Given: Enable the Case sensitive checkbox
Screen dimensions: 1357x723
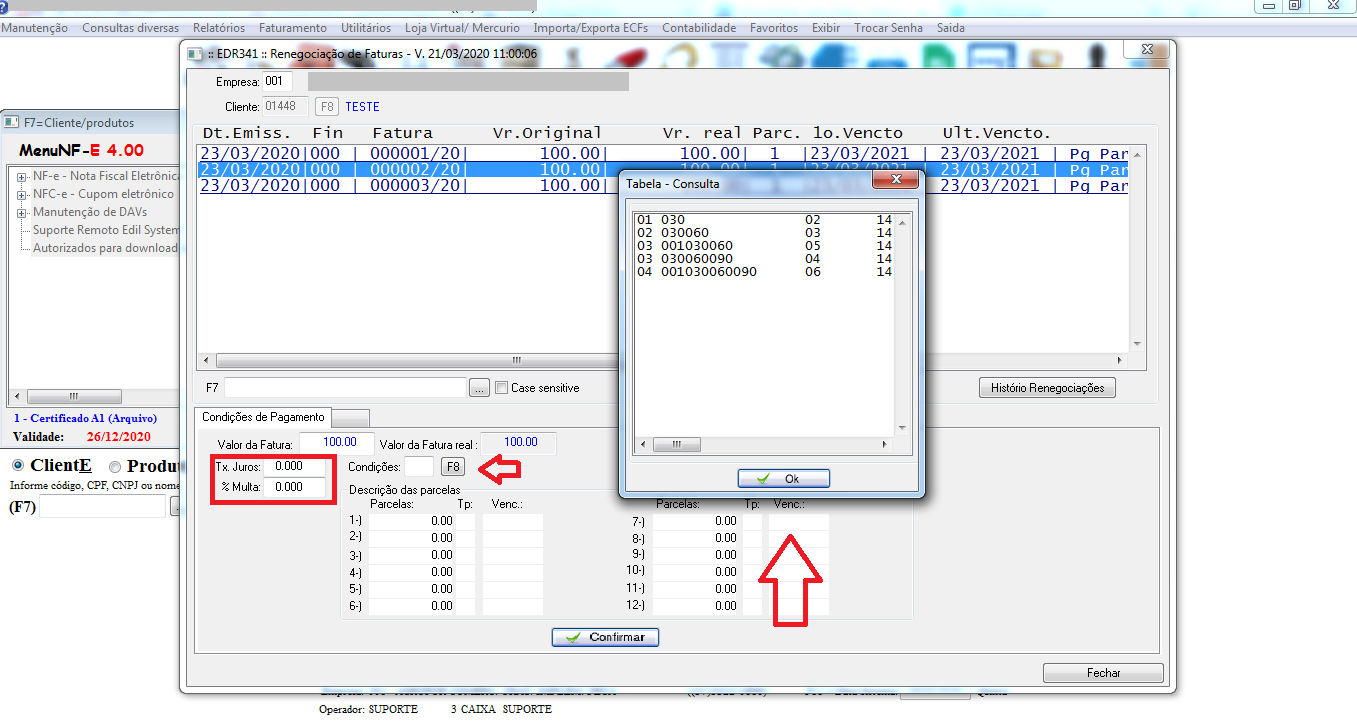Looking at the screenshot, I should (x=502, y=388).
